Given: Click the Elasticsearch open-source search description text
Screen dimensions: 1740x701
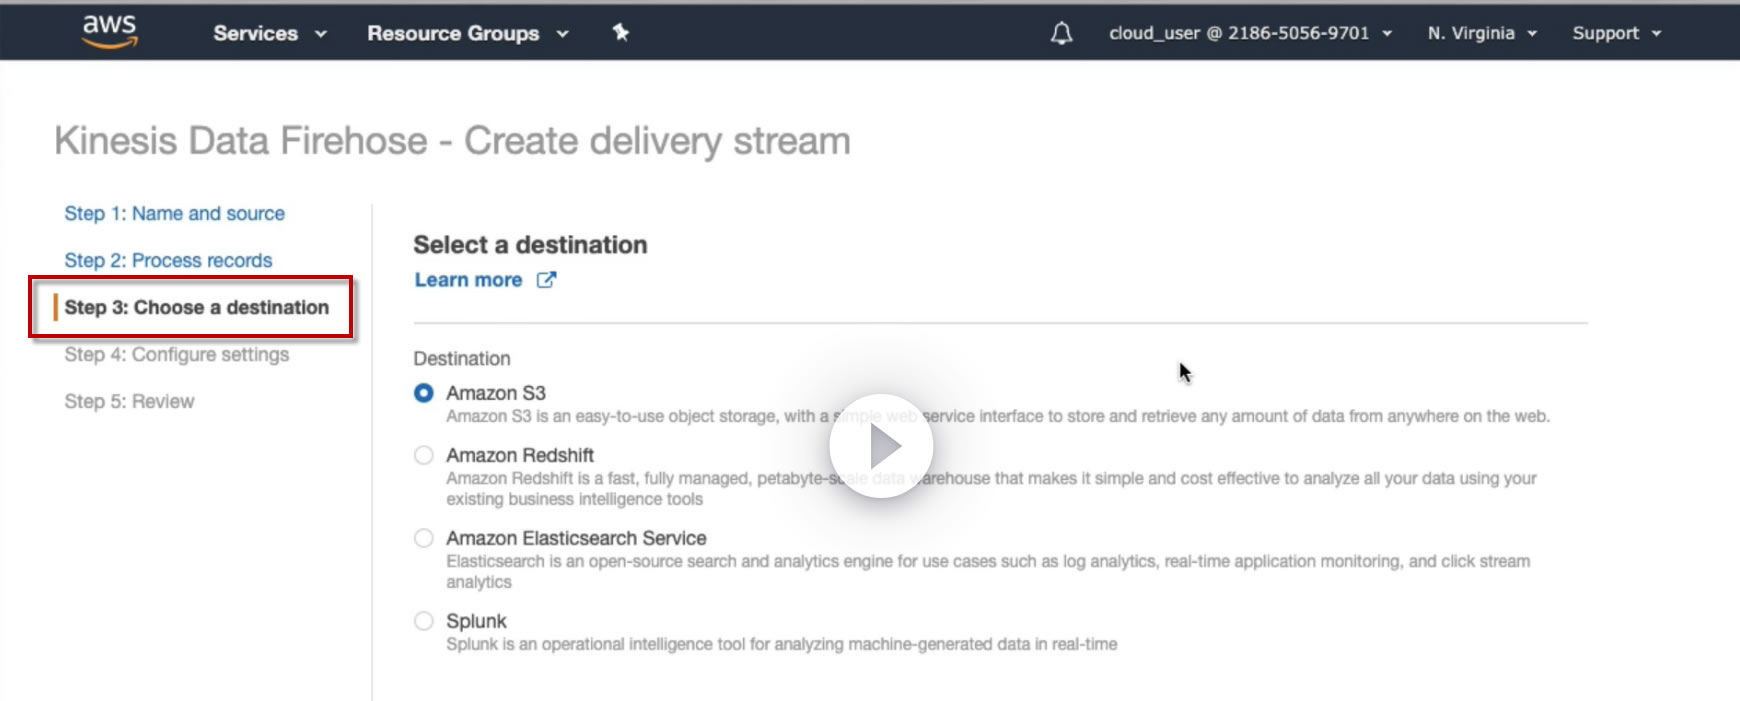Looking at the screenshot, I should (988, 571).
